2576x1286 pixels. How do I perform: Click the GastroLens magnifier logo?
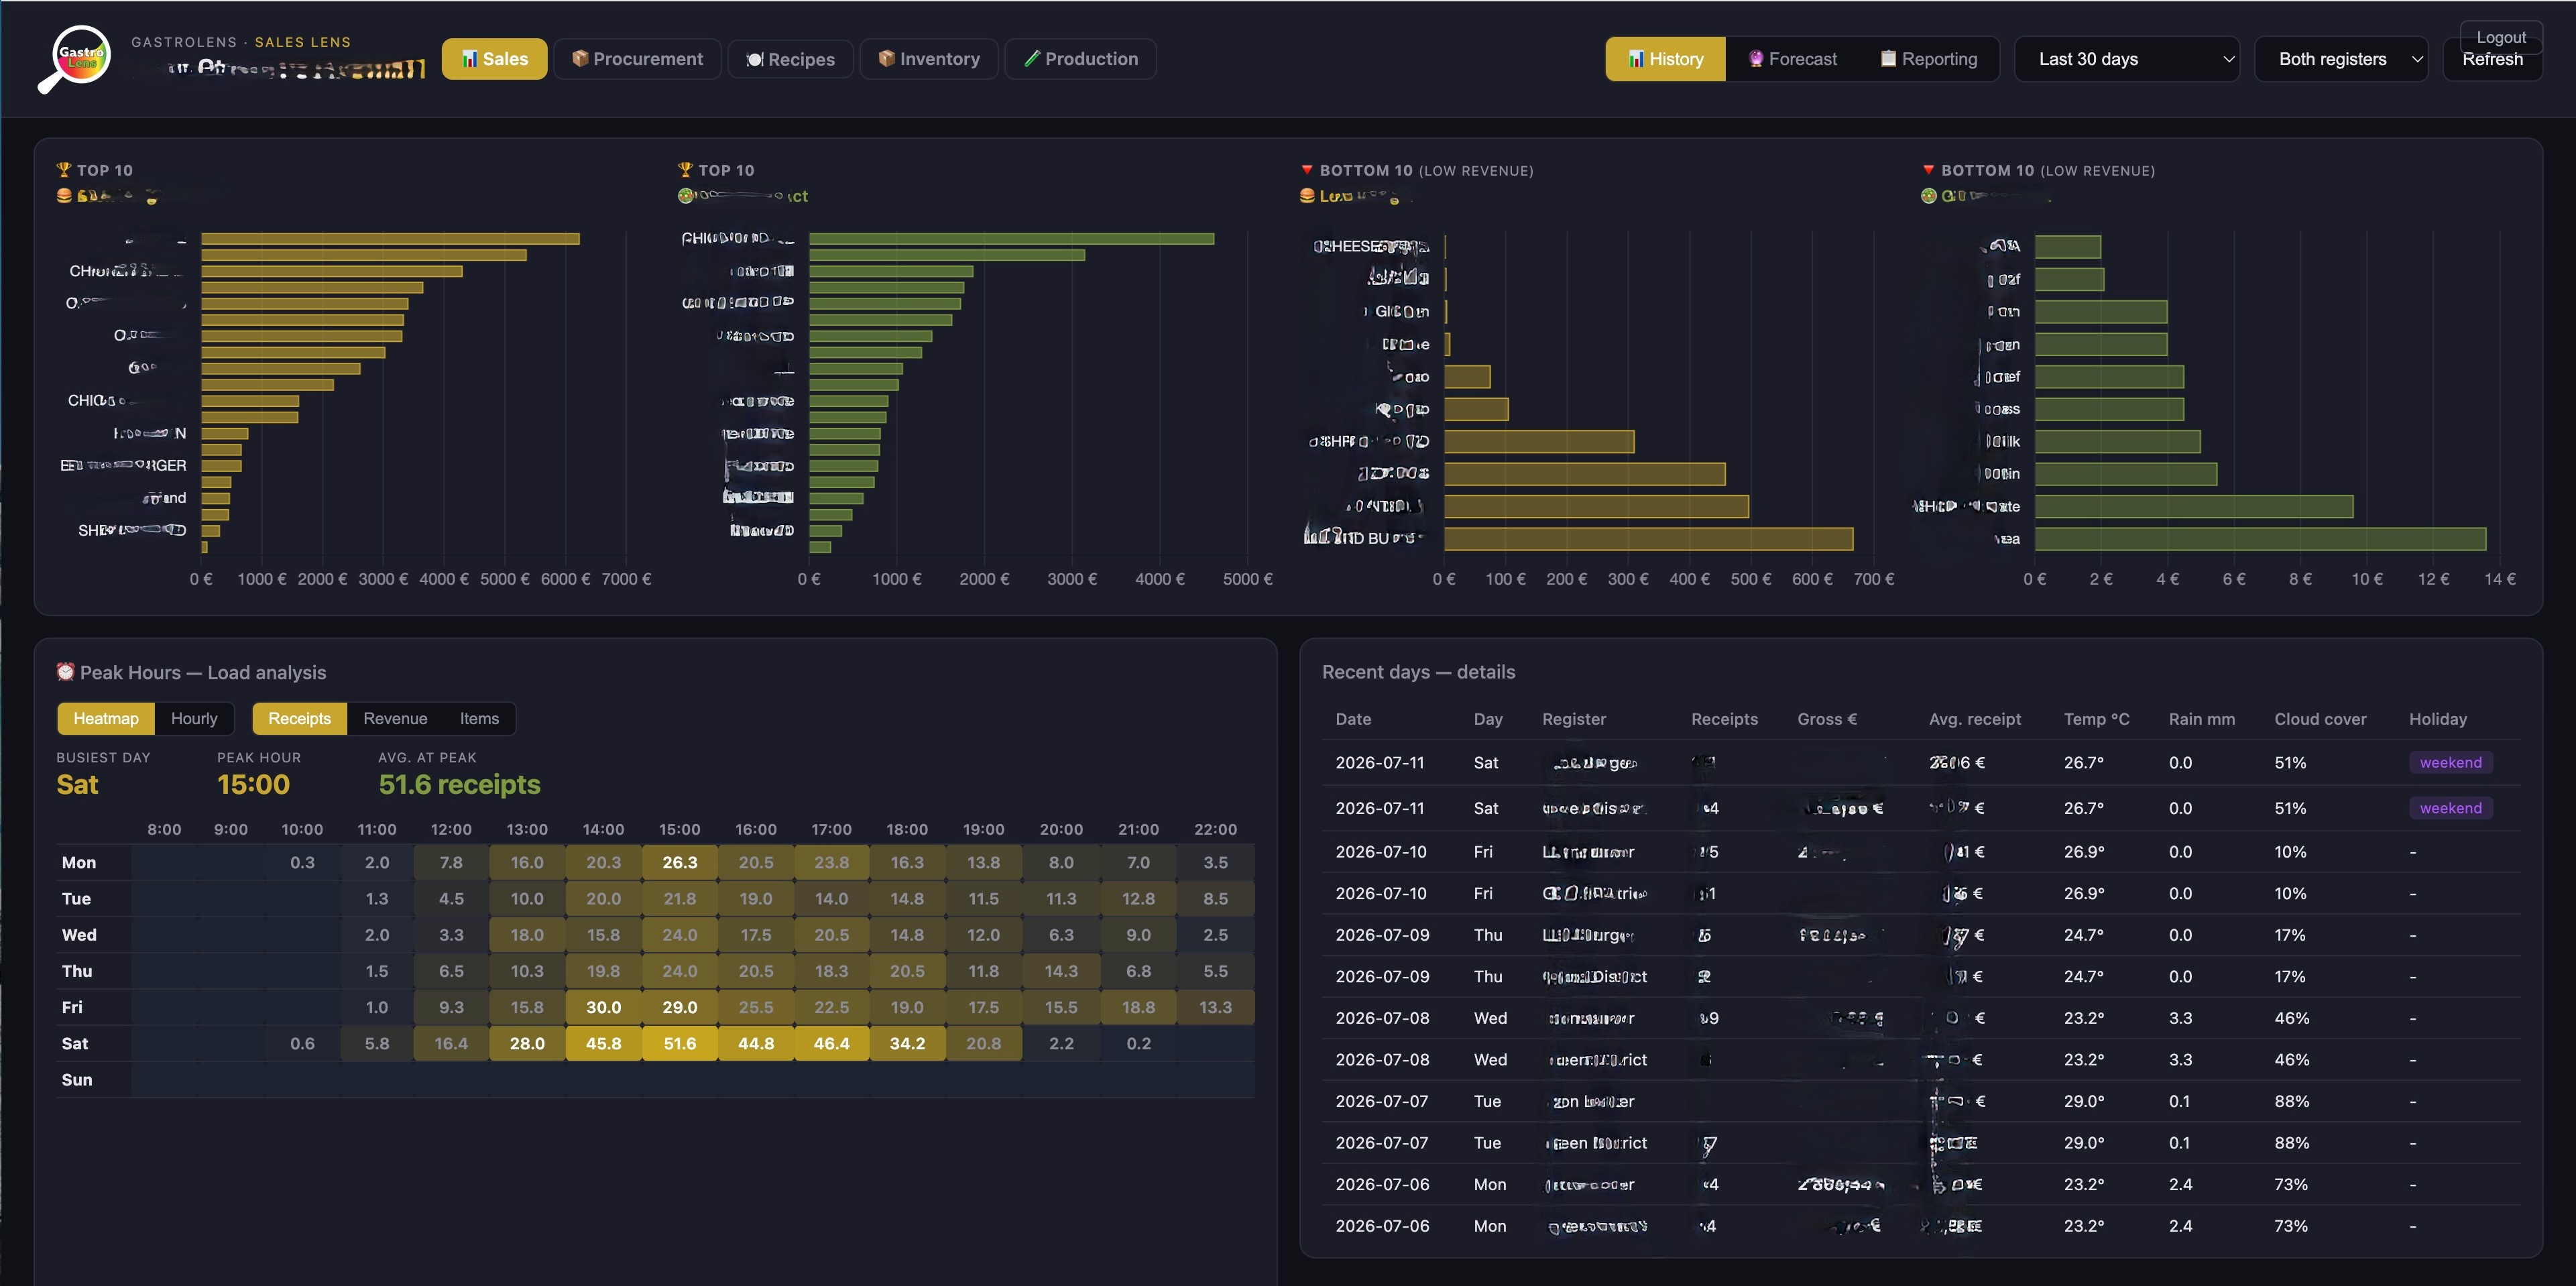pyautogui.click(x=75, y=58)
